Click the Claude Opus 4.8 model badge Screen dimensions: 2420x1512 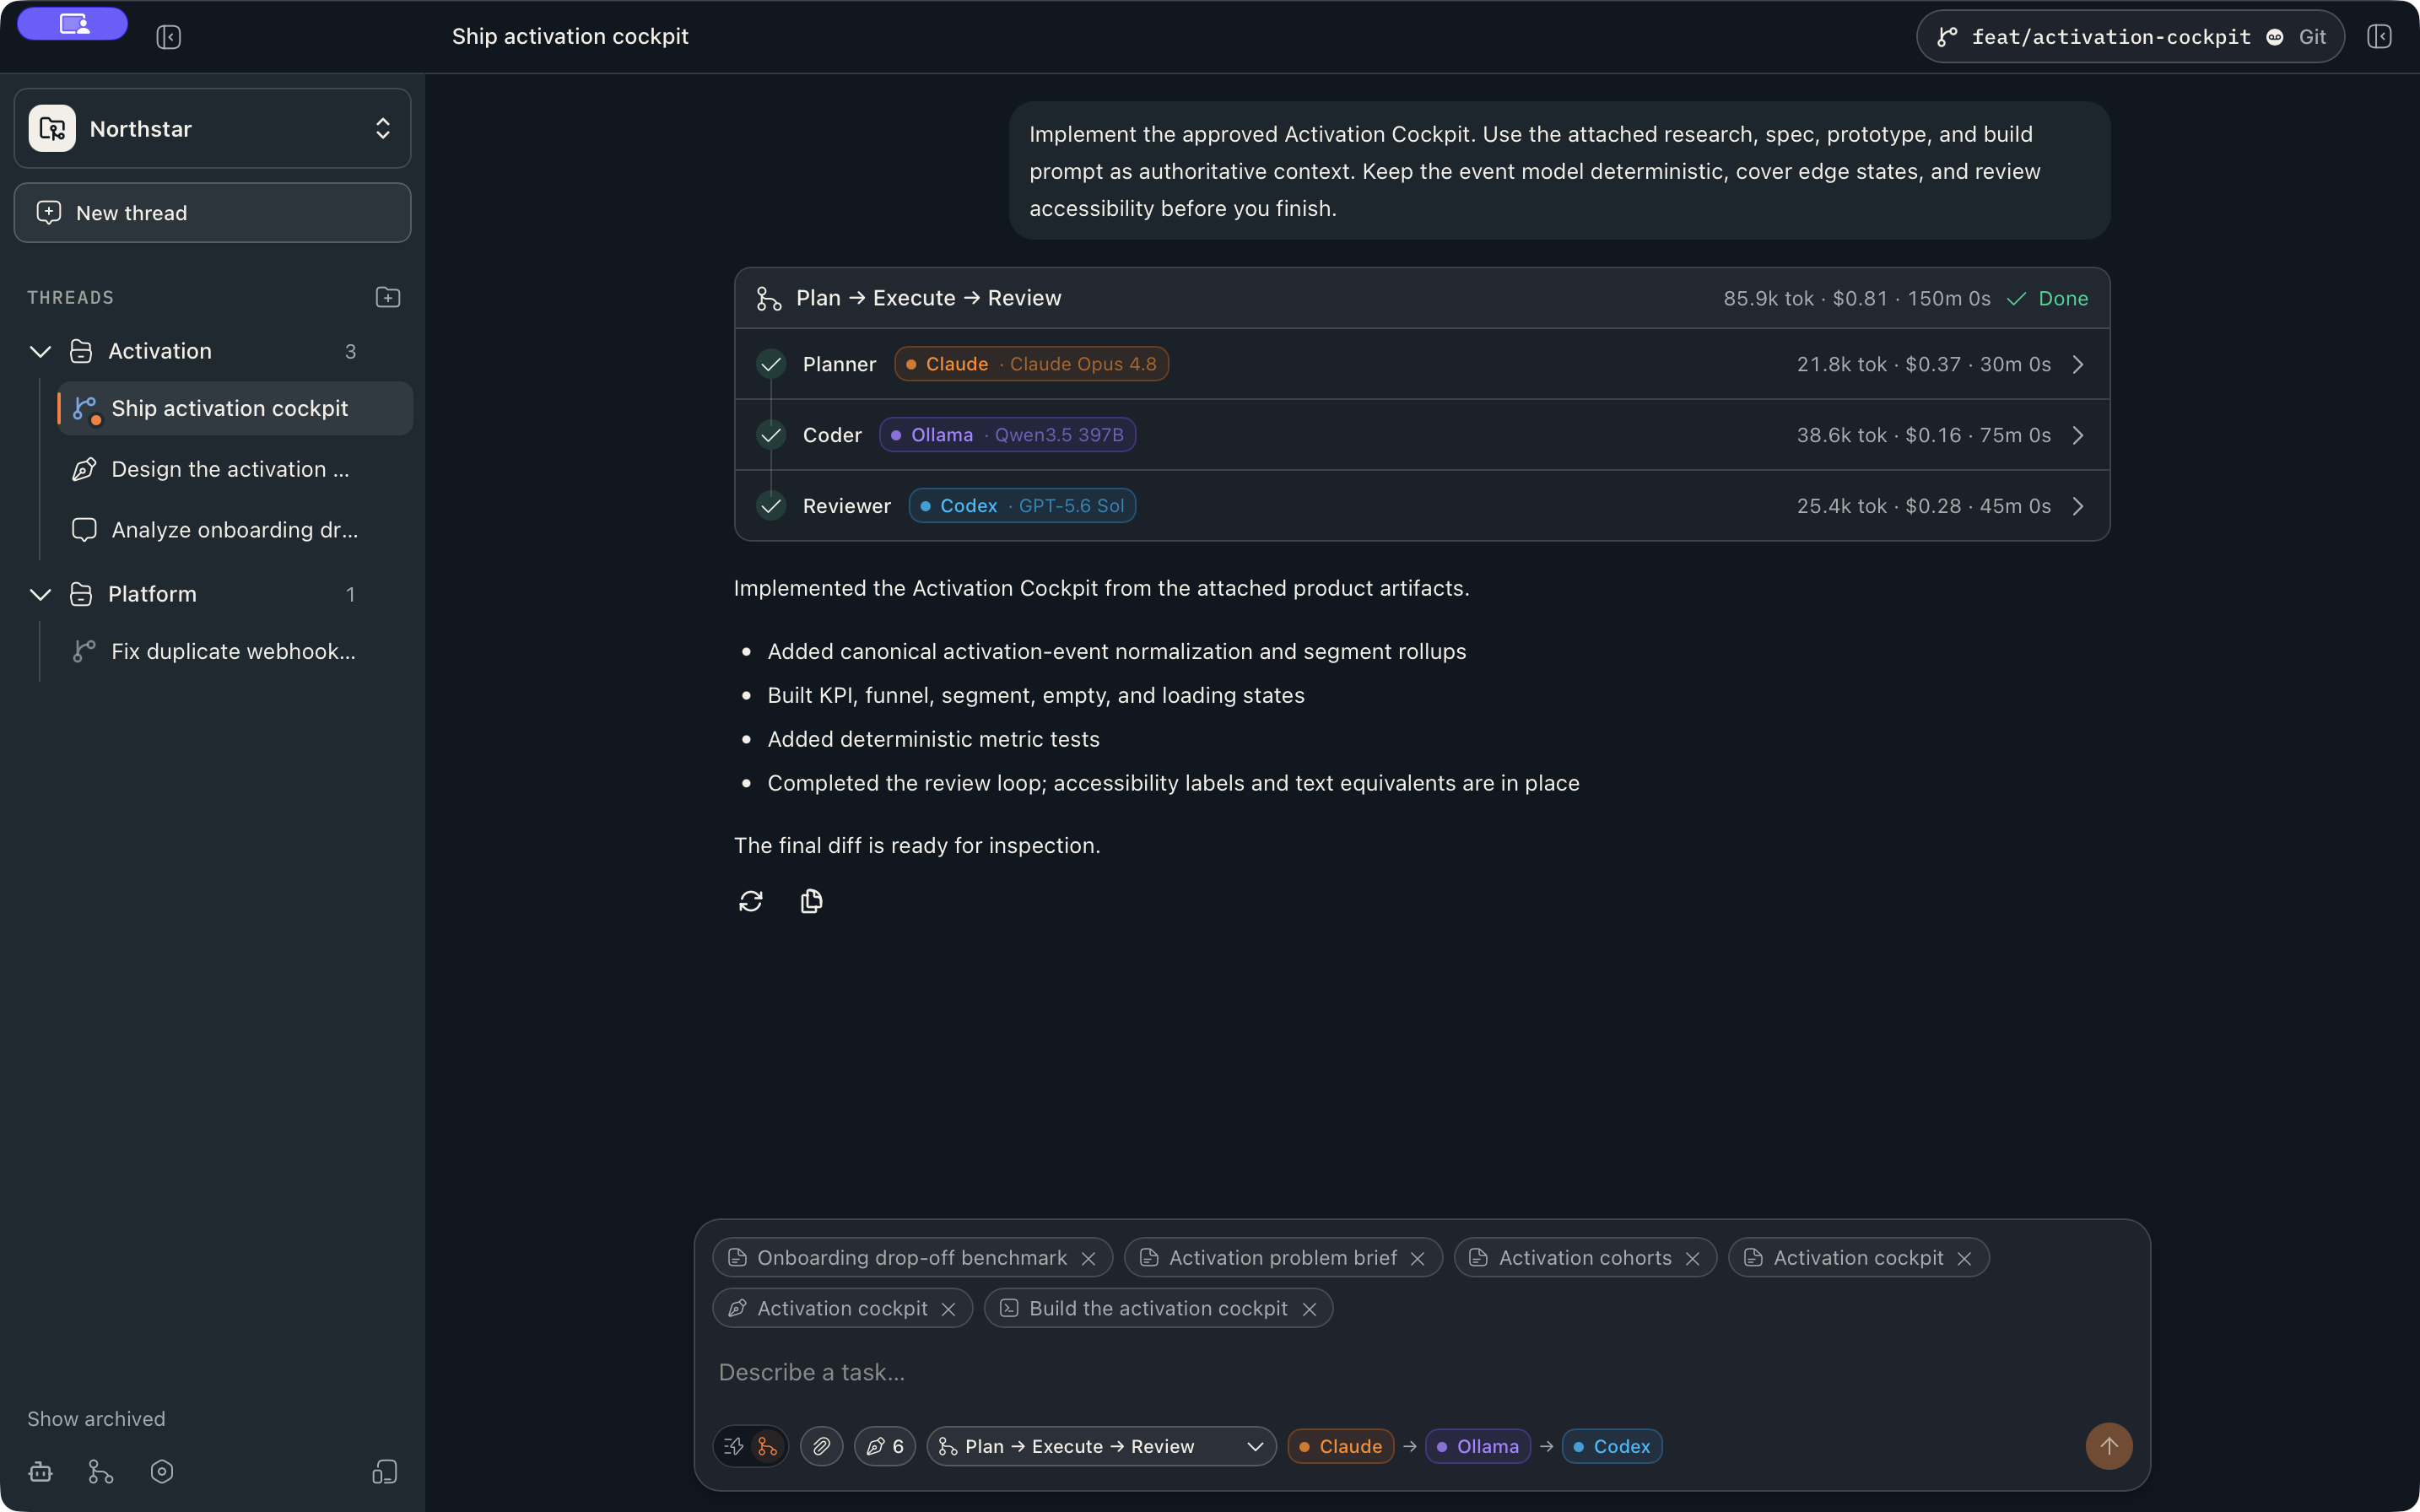(1031, 364)
